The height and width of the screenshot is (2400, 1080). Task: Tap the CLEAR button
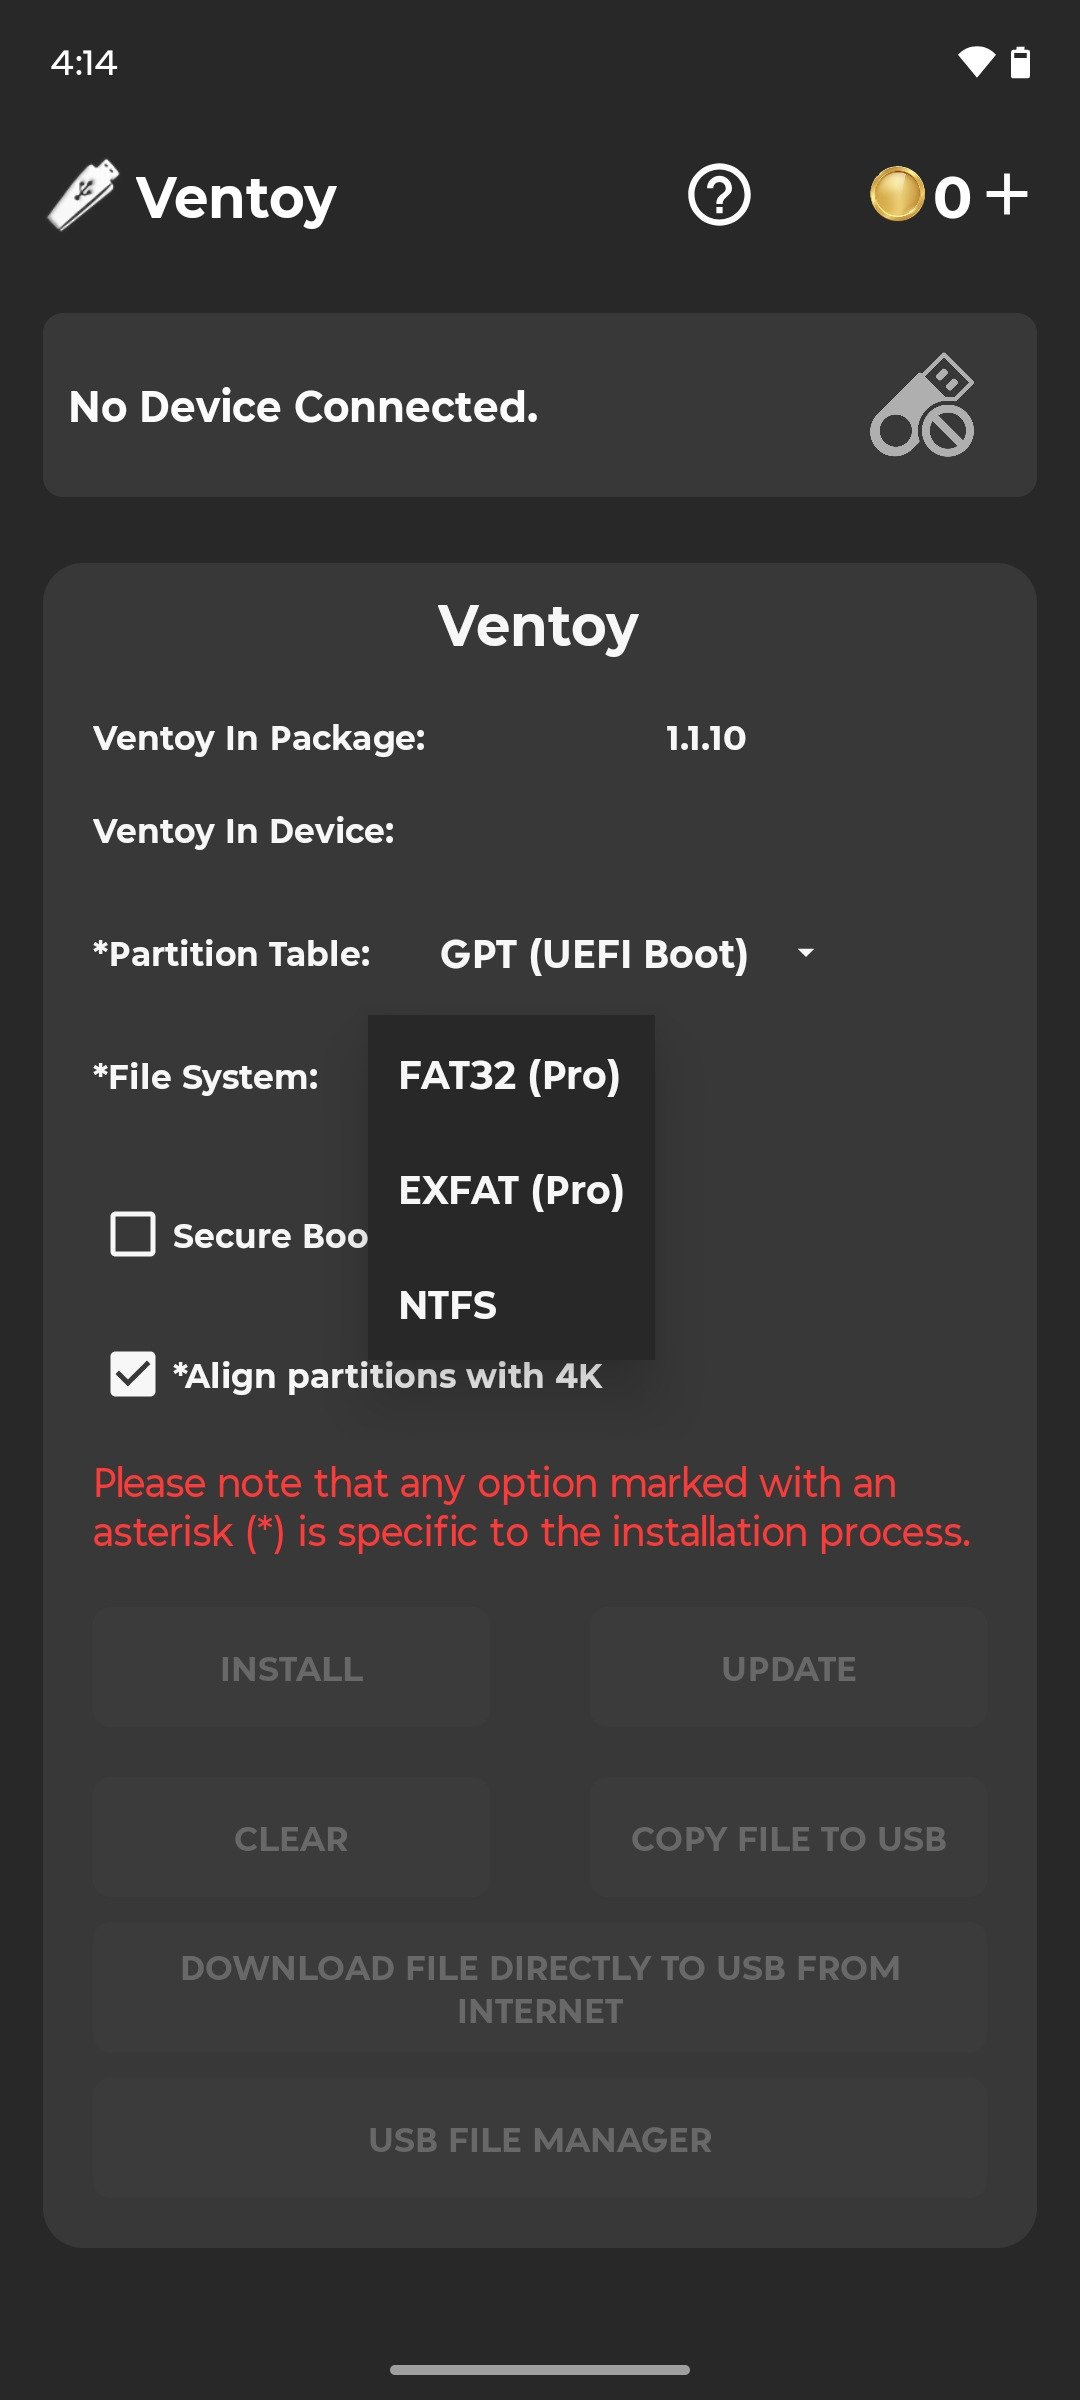pyautogui.click(x=291, y=1838)
